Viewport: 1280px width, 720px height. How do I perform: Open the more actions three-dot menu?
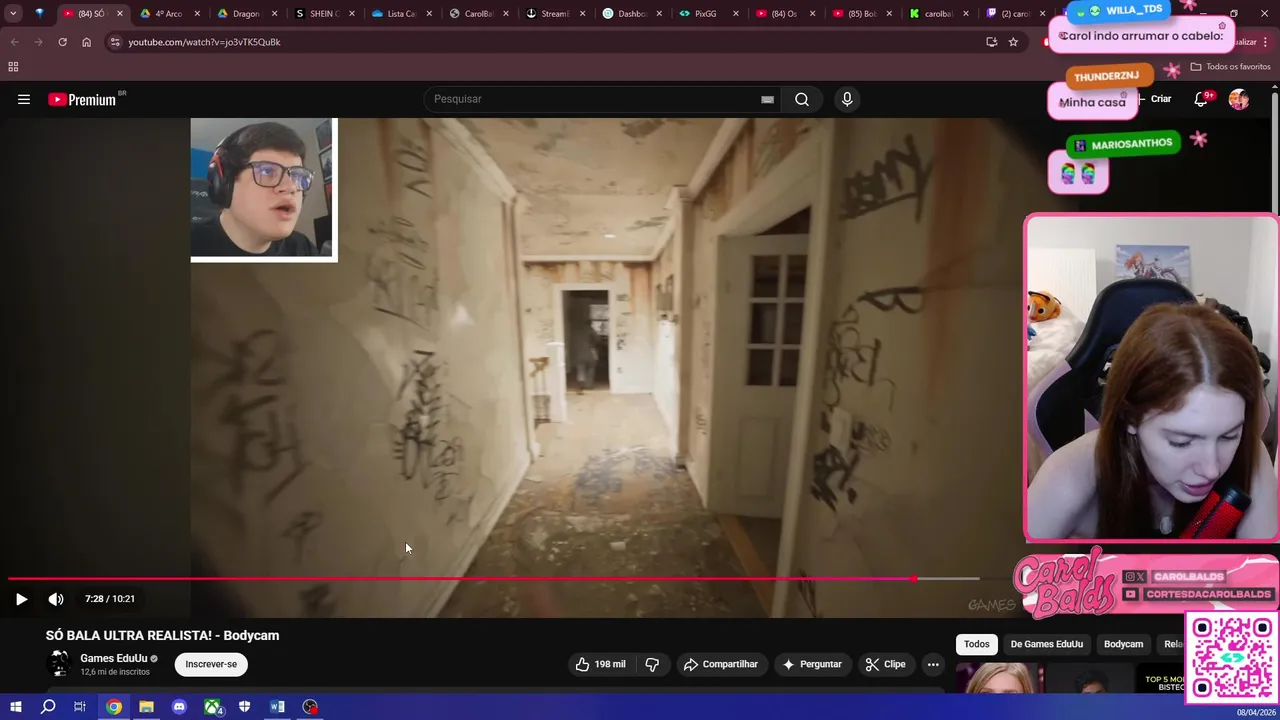tap(933, 664)
